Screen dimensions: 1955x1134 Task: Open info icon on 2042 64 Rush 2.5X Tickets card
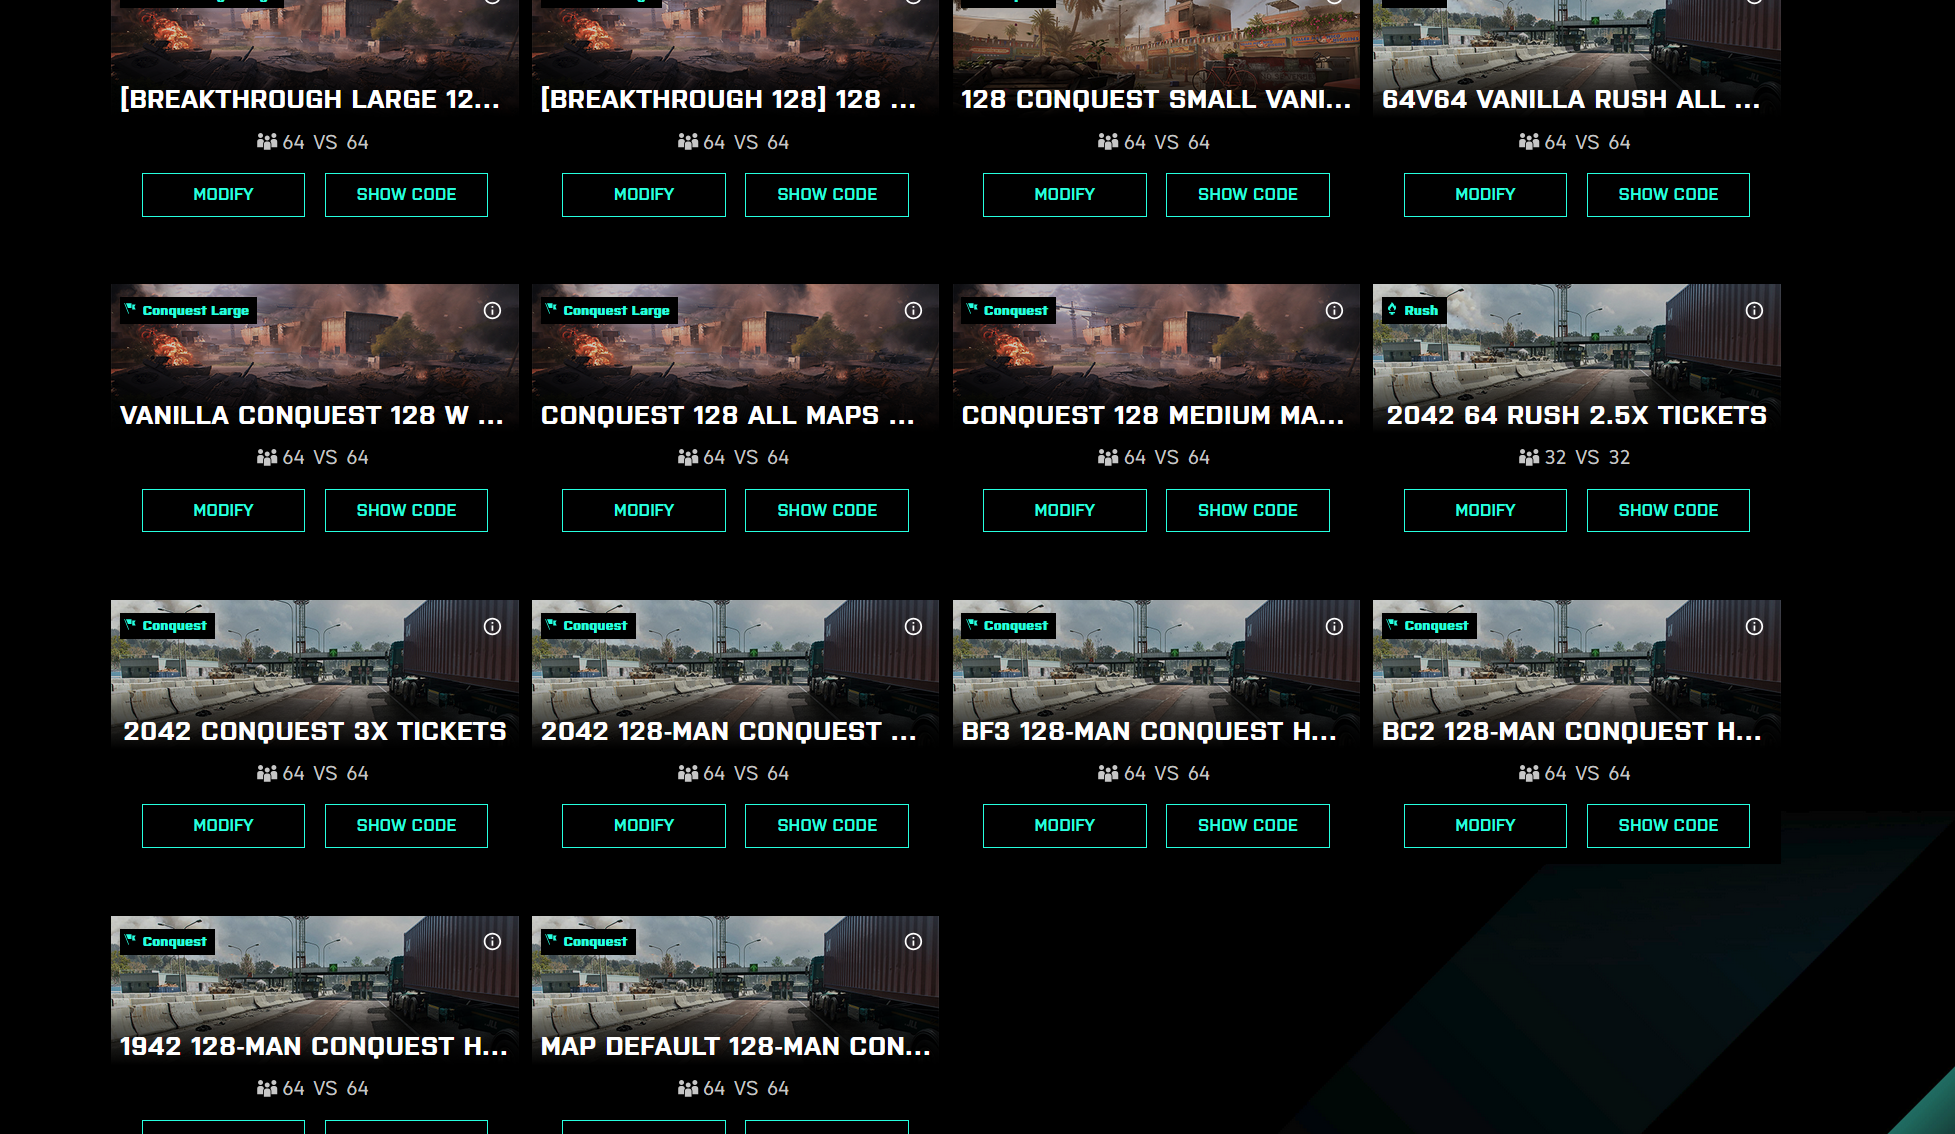coord(1754,311)
